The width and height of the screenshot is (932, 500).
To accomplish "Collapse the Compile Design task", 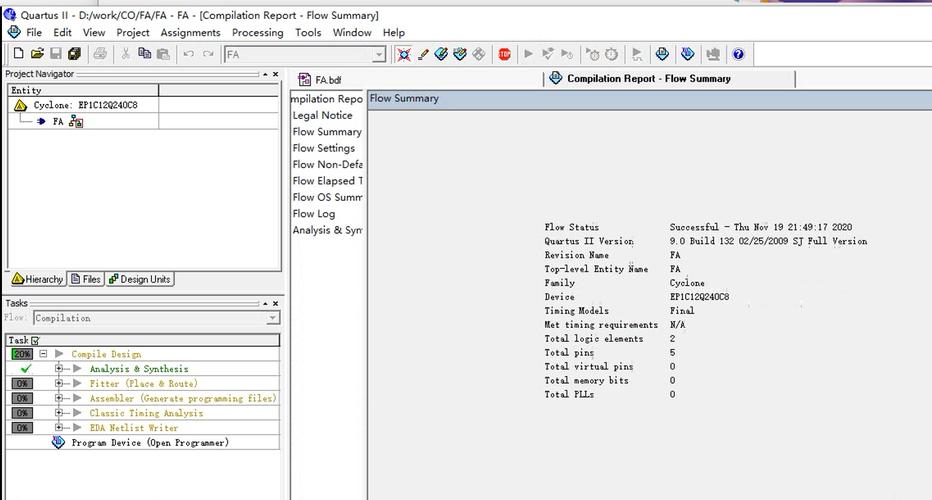I will [x=43, y=354].
